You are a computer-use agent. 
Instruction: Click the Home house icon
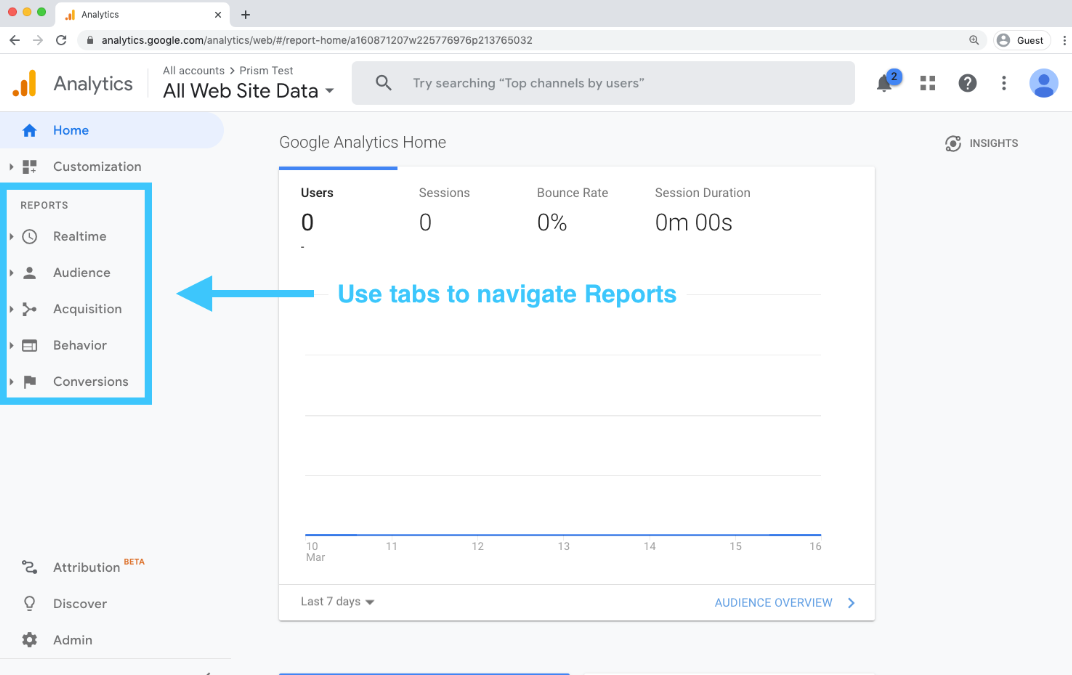(29, 131)
